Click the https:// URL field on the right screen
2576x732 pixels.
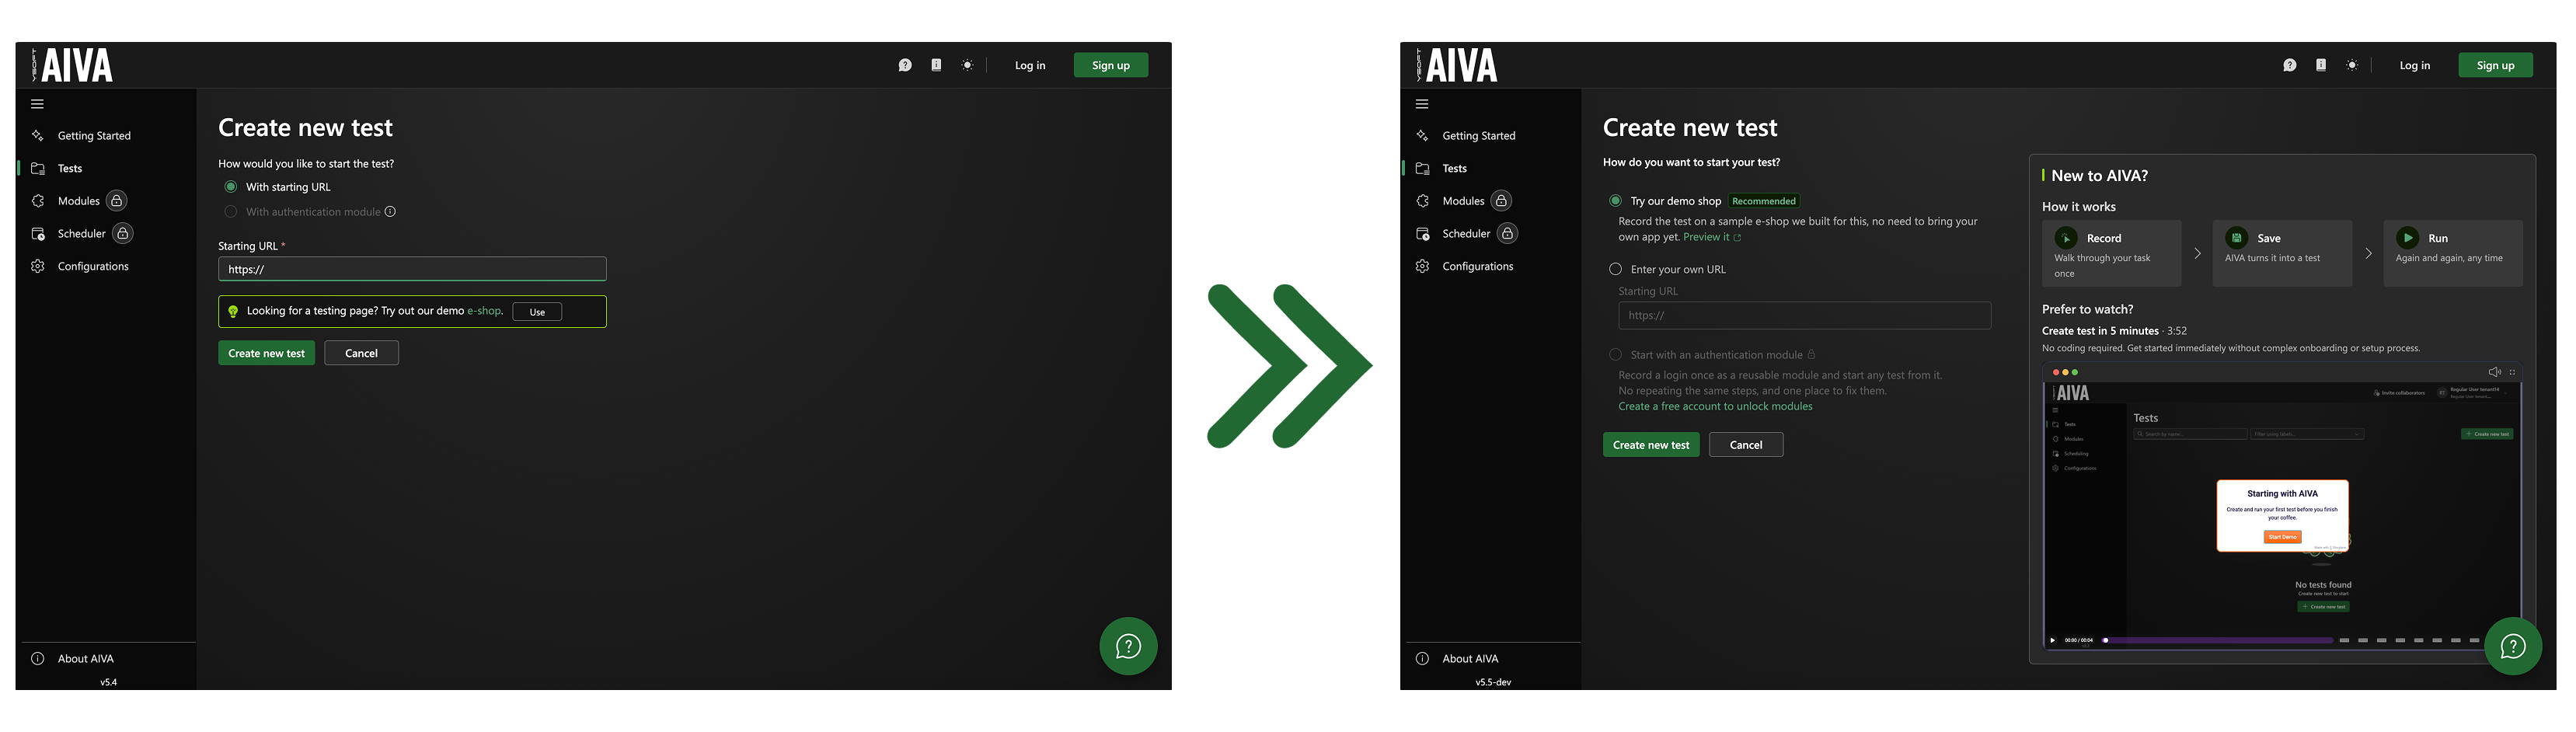1805,315
